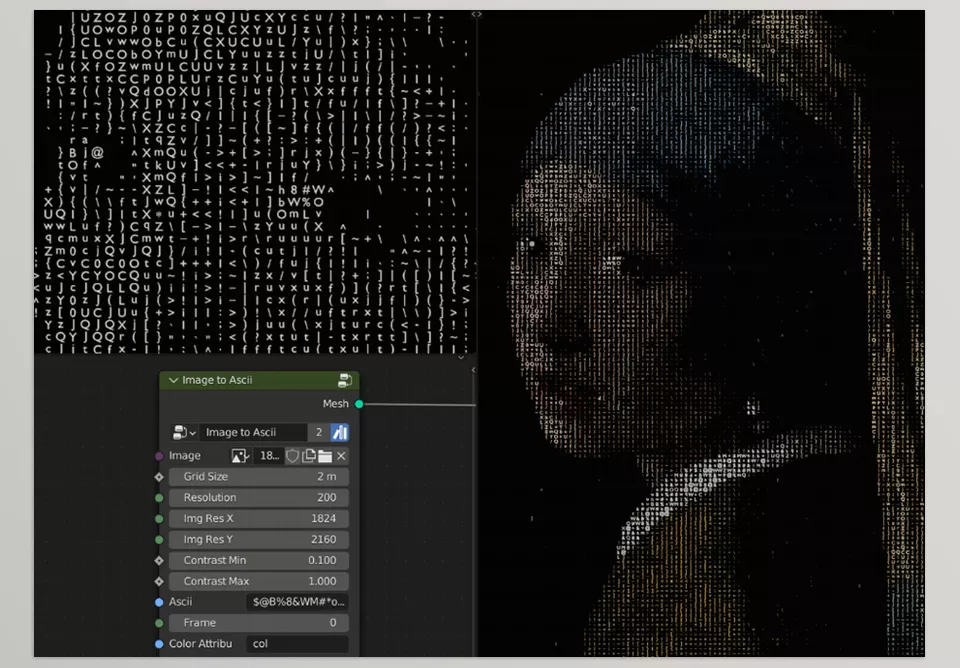Click the Img Res Y socket
960x668 pixels.
pyautogui.click(x=159, y=540)
